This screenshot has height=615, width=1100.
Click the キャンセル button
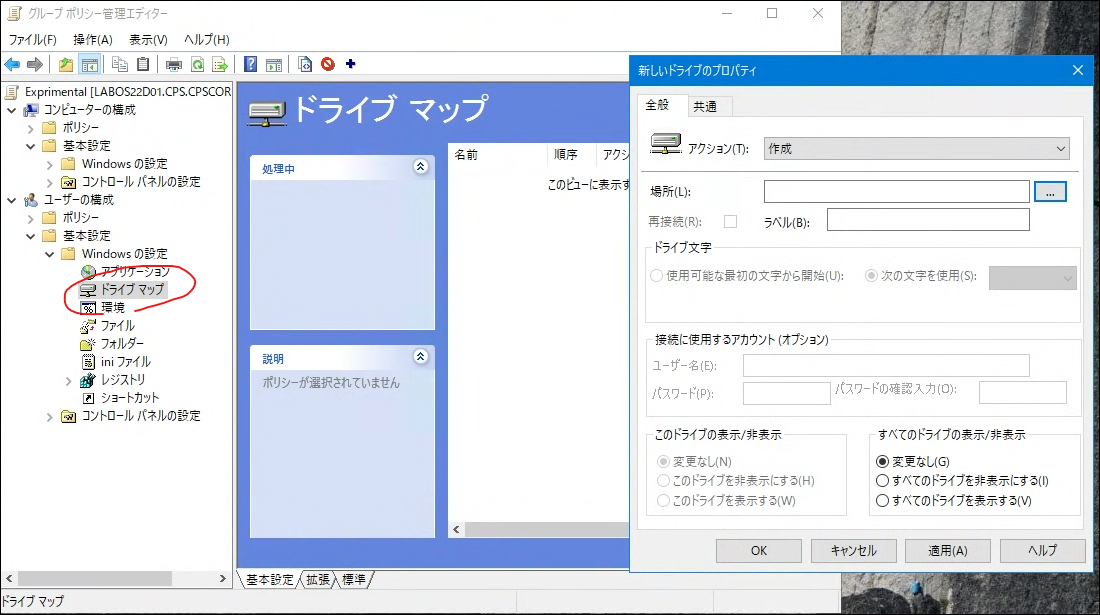click(x=853, y=550)
